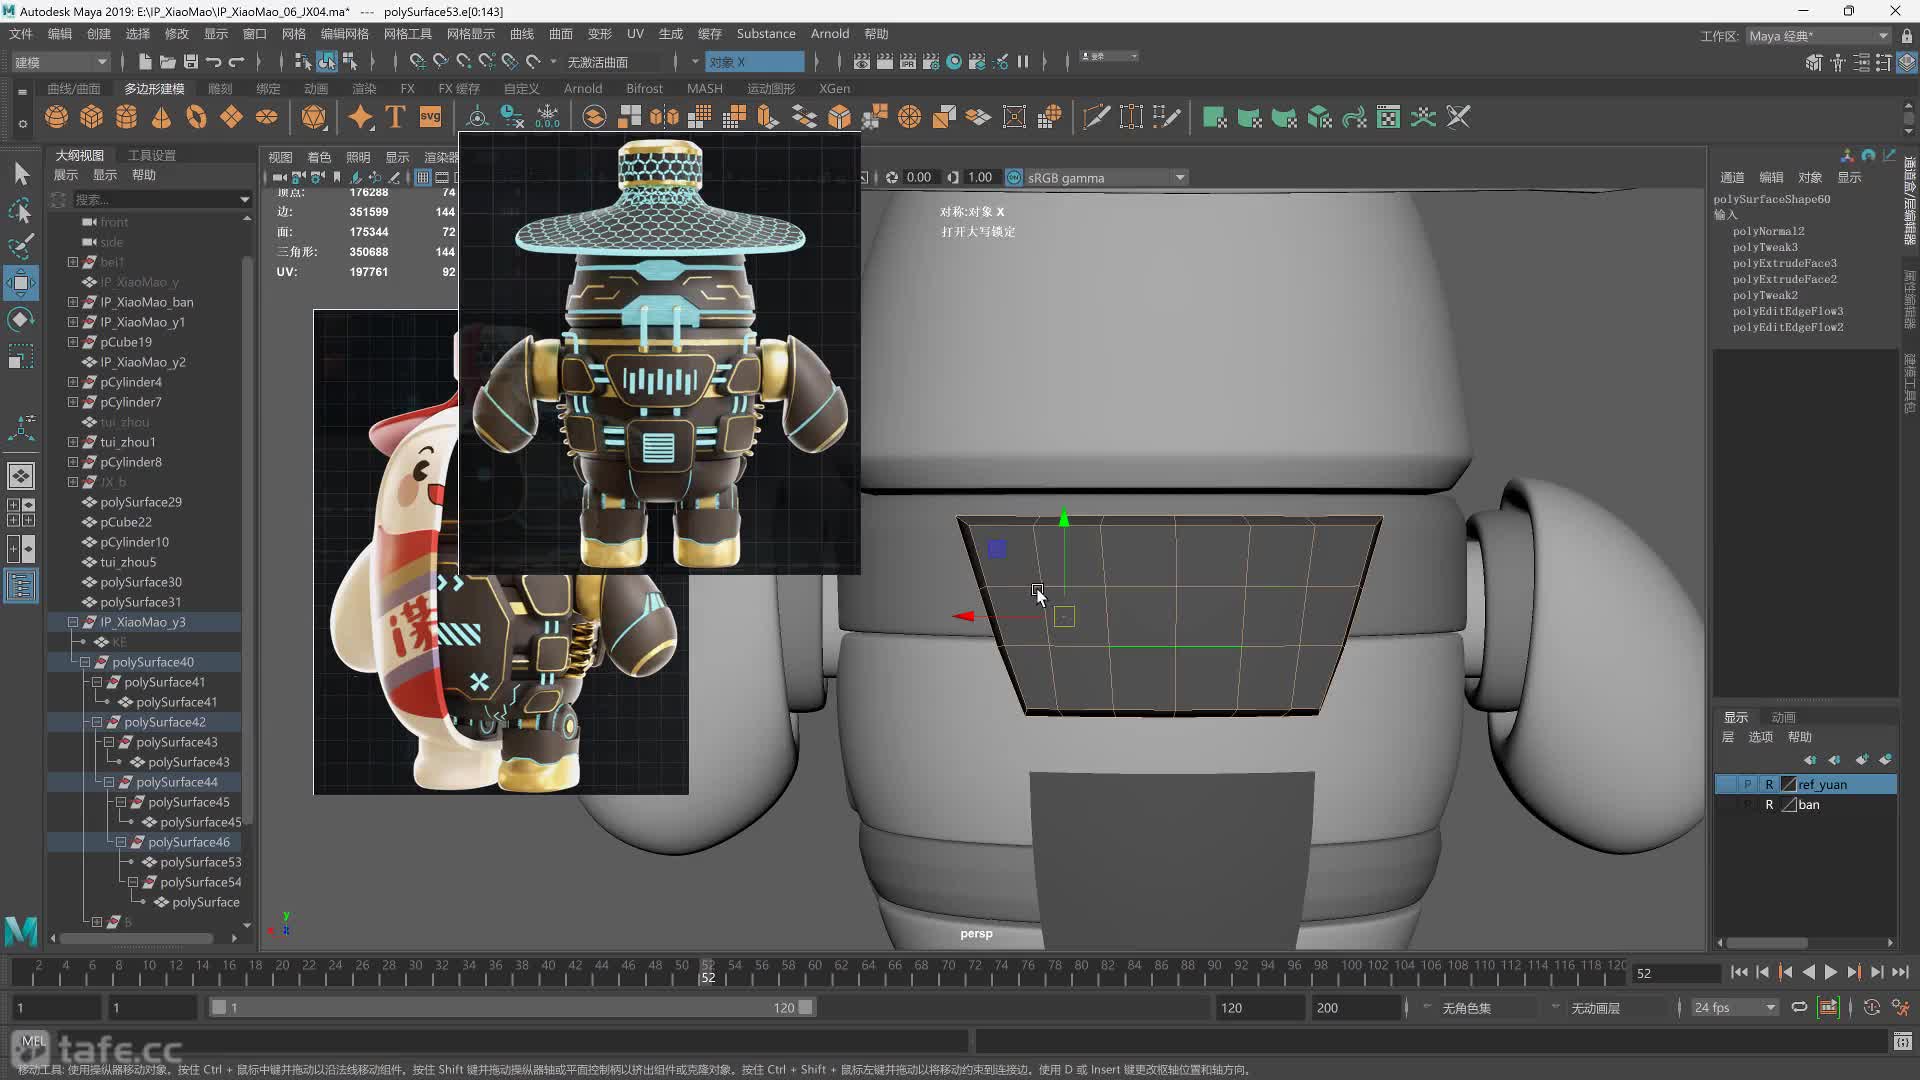The height and width of the screenshot is (1080, 1920).
Task: Open the 24 fps frame rate dropdown
Action: [1735, 1007]
